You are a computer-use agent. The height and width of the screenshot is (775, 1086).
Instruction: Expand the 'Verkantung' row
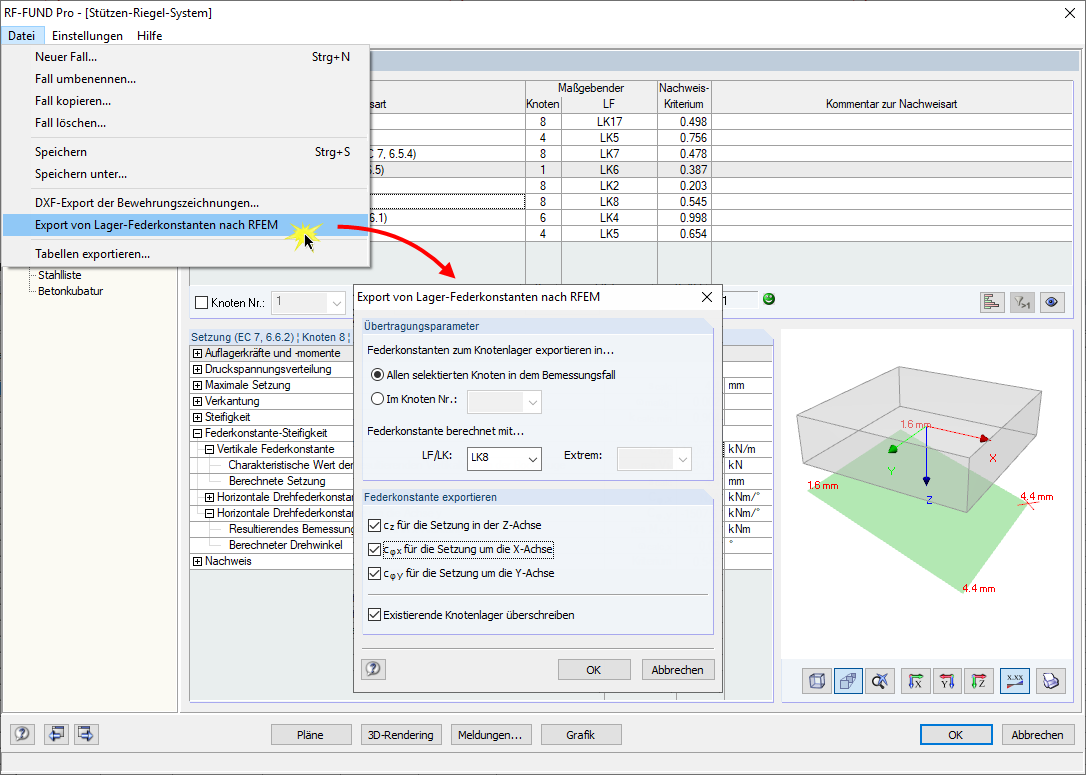tap(197, 401)
